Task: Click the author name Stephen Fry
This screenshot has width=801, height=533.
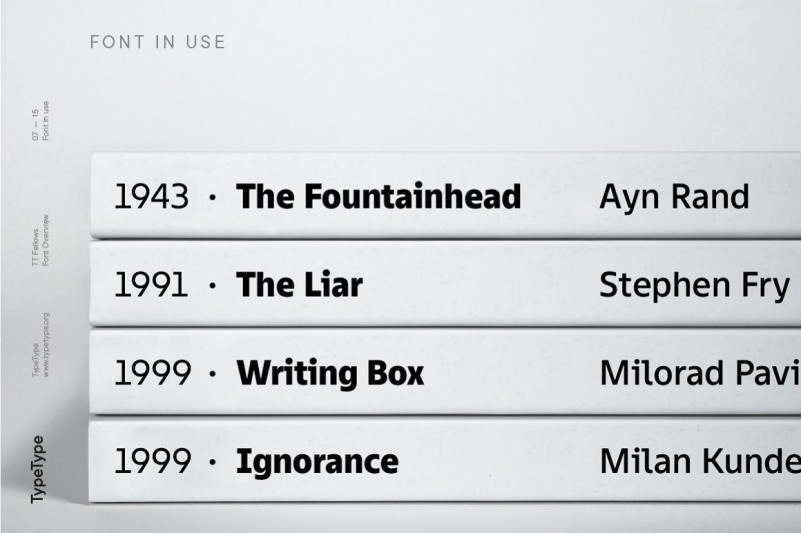Action: click(695, 286)
